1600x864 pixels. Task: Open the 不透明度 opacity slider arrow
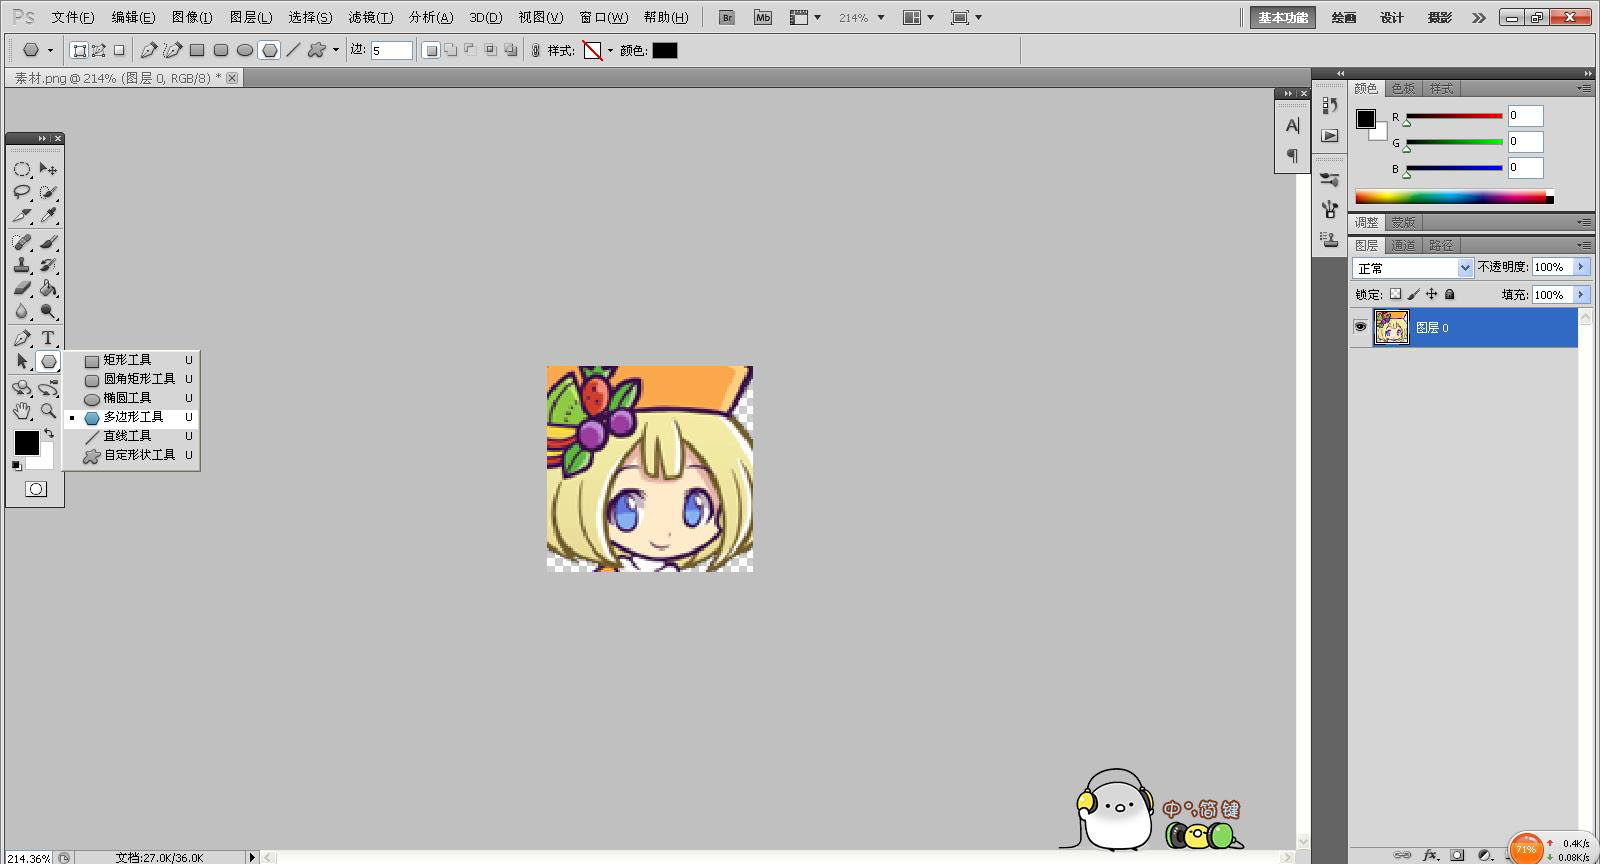pyautogui.click(x=1581, y=267)
